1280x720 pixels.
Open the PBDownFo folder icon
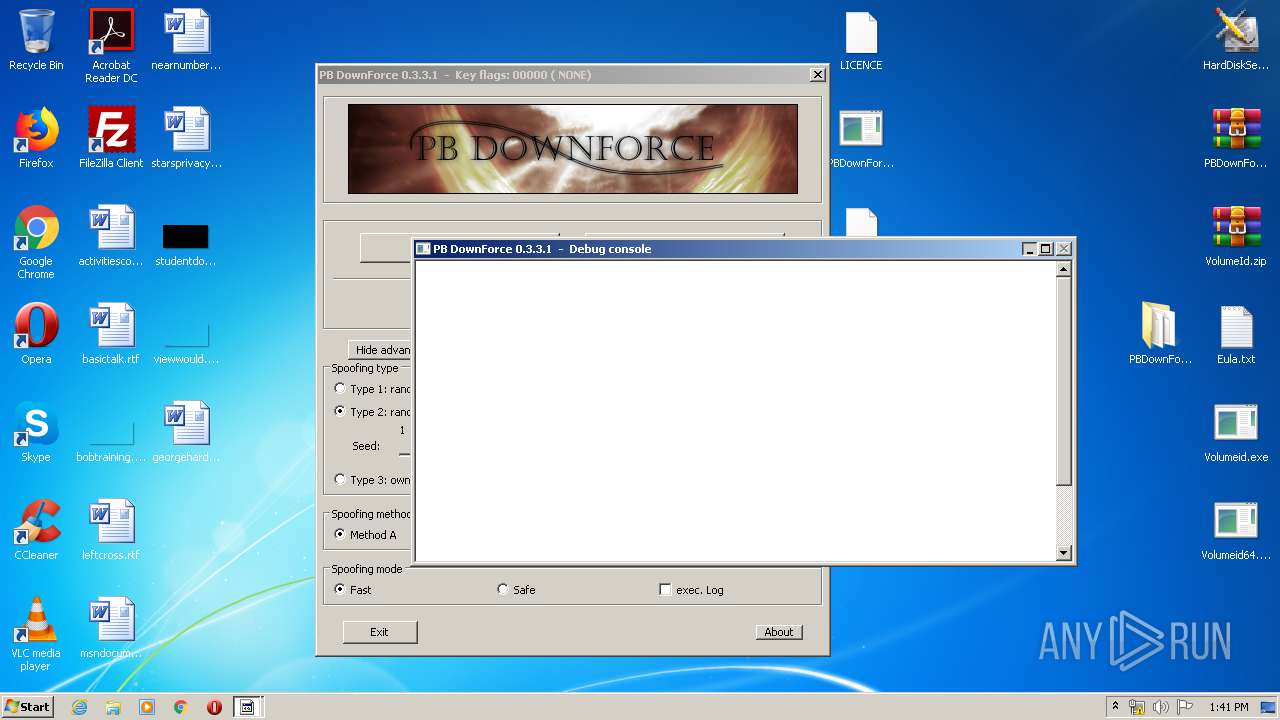1160,335
